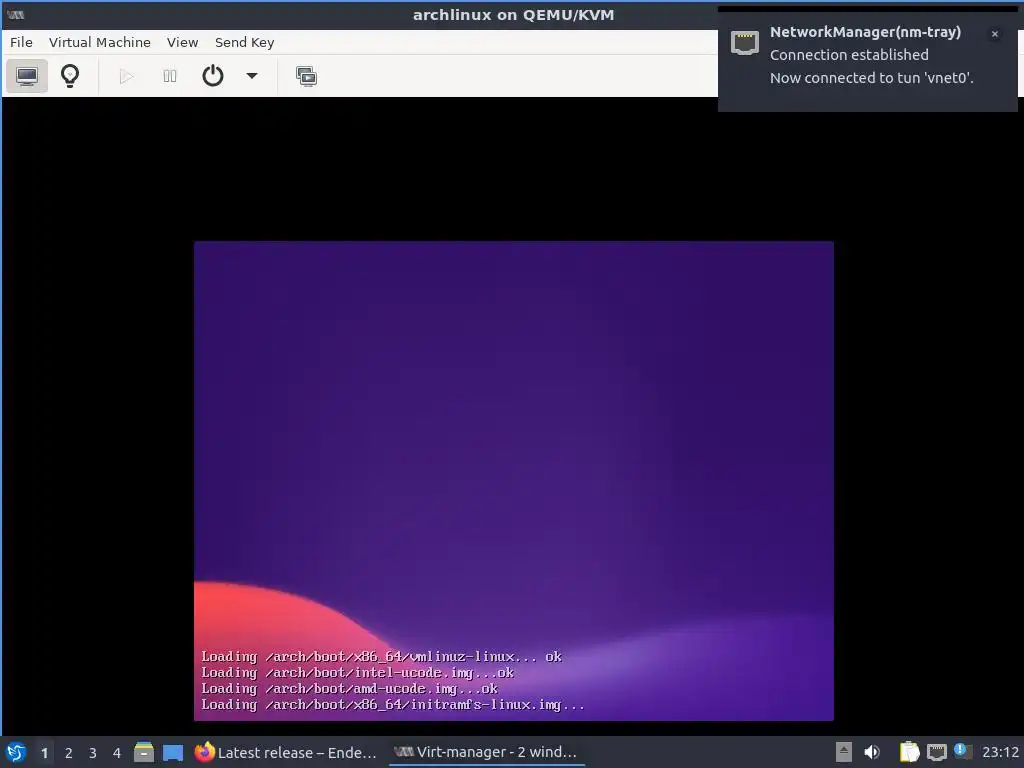Open the manage VM snapshots icon

click(306, 76)
